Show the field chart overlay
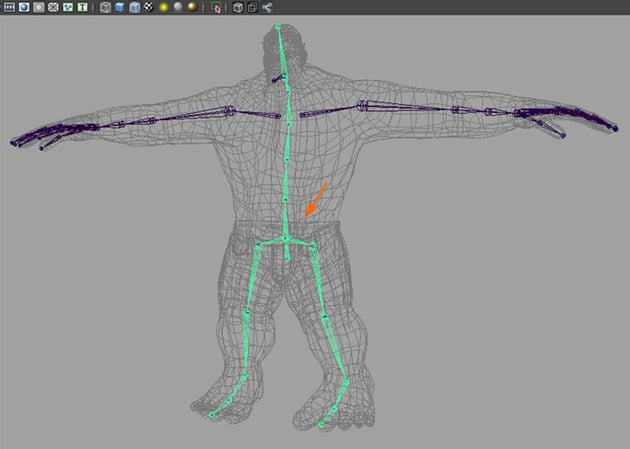The height and width of the screenshot is (449, 630). [x=68, y=7]
